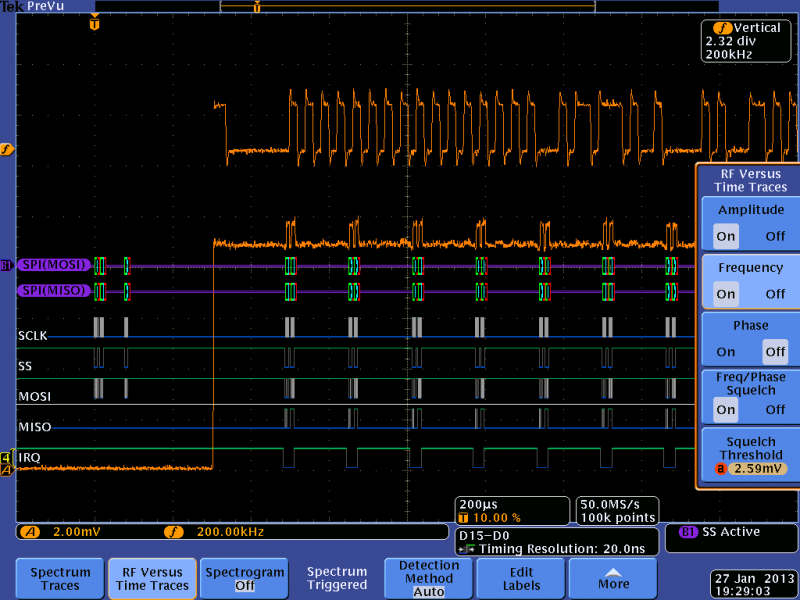Select the frequency trace 'f' waveform handle
Image resolution: width=800 pixels, height=600 pixels.
point(6,149)
